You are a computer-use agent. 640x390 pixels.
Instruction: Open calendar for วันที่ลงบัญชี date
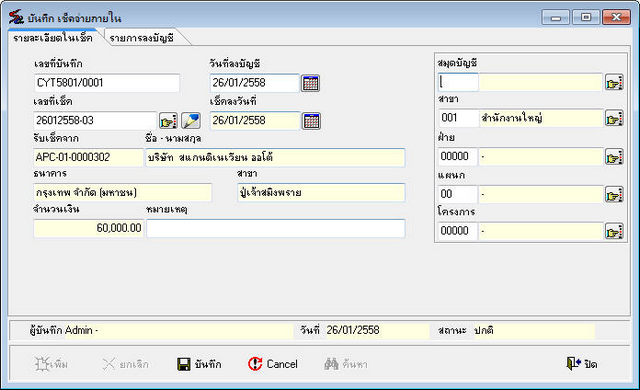tap(310, 83)
